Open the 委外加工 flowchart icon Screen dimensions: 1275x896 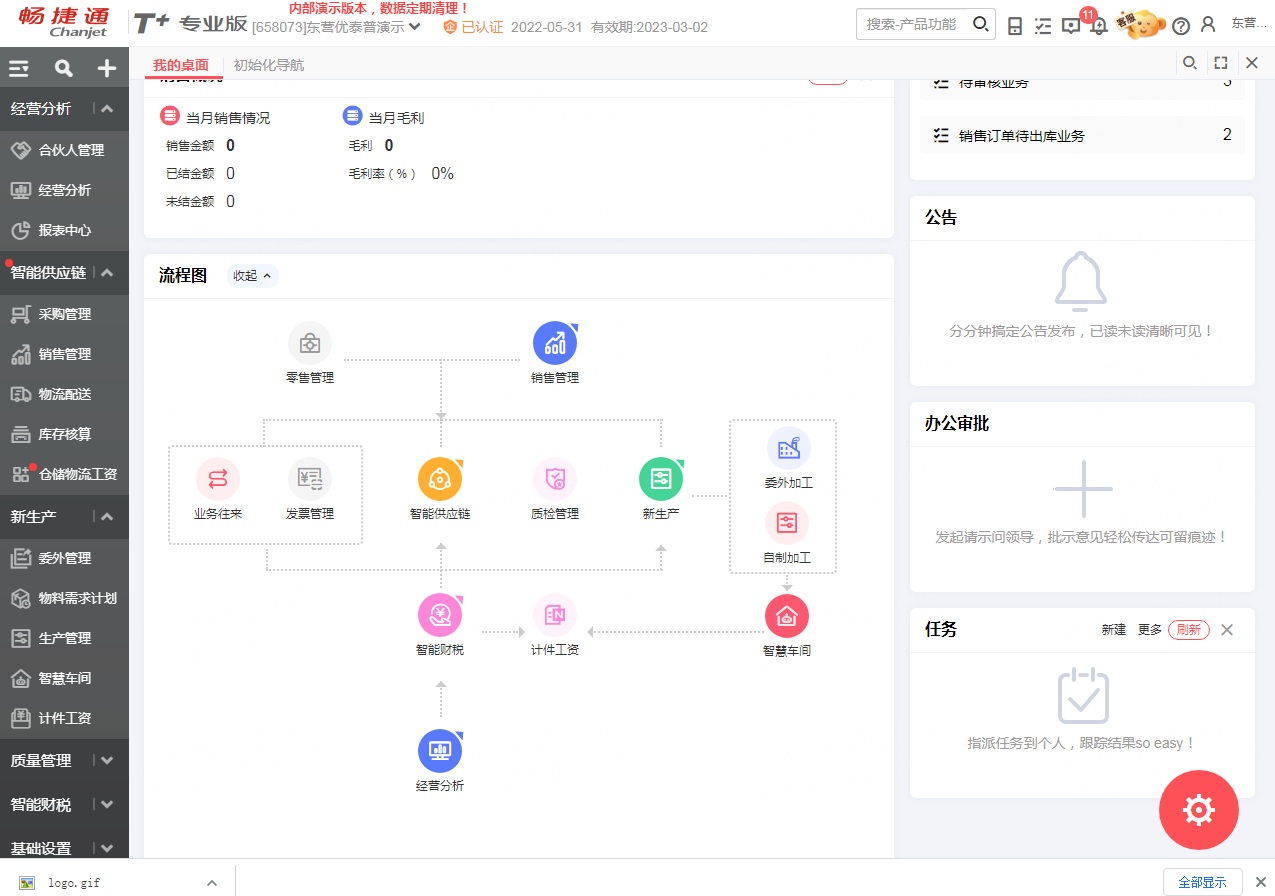click(x=788, y=448)
